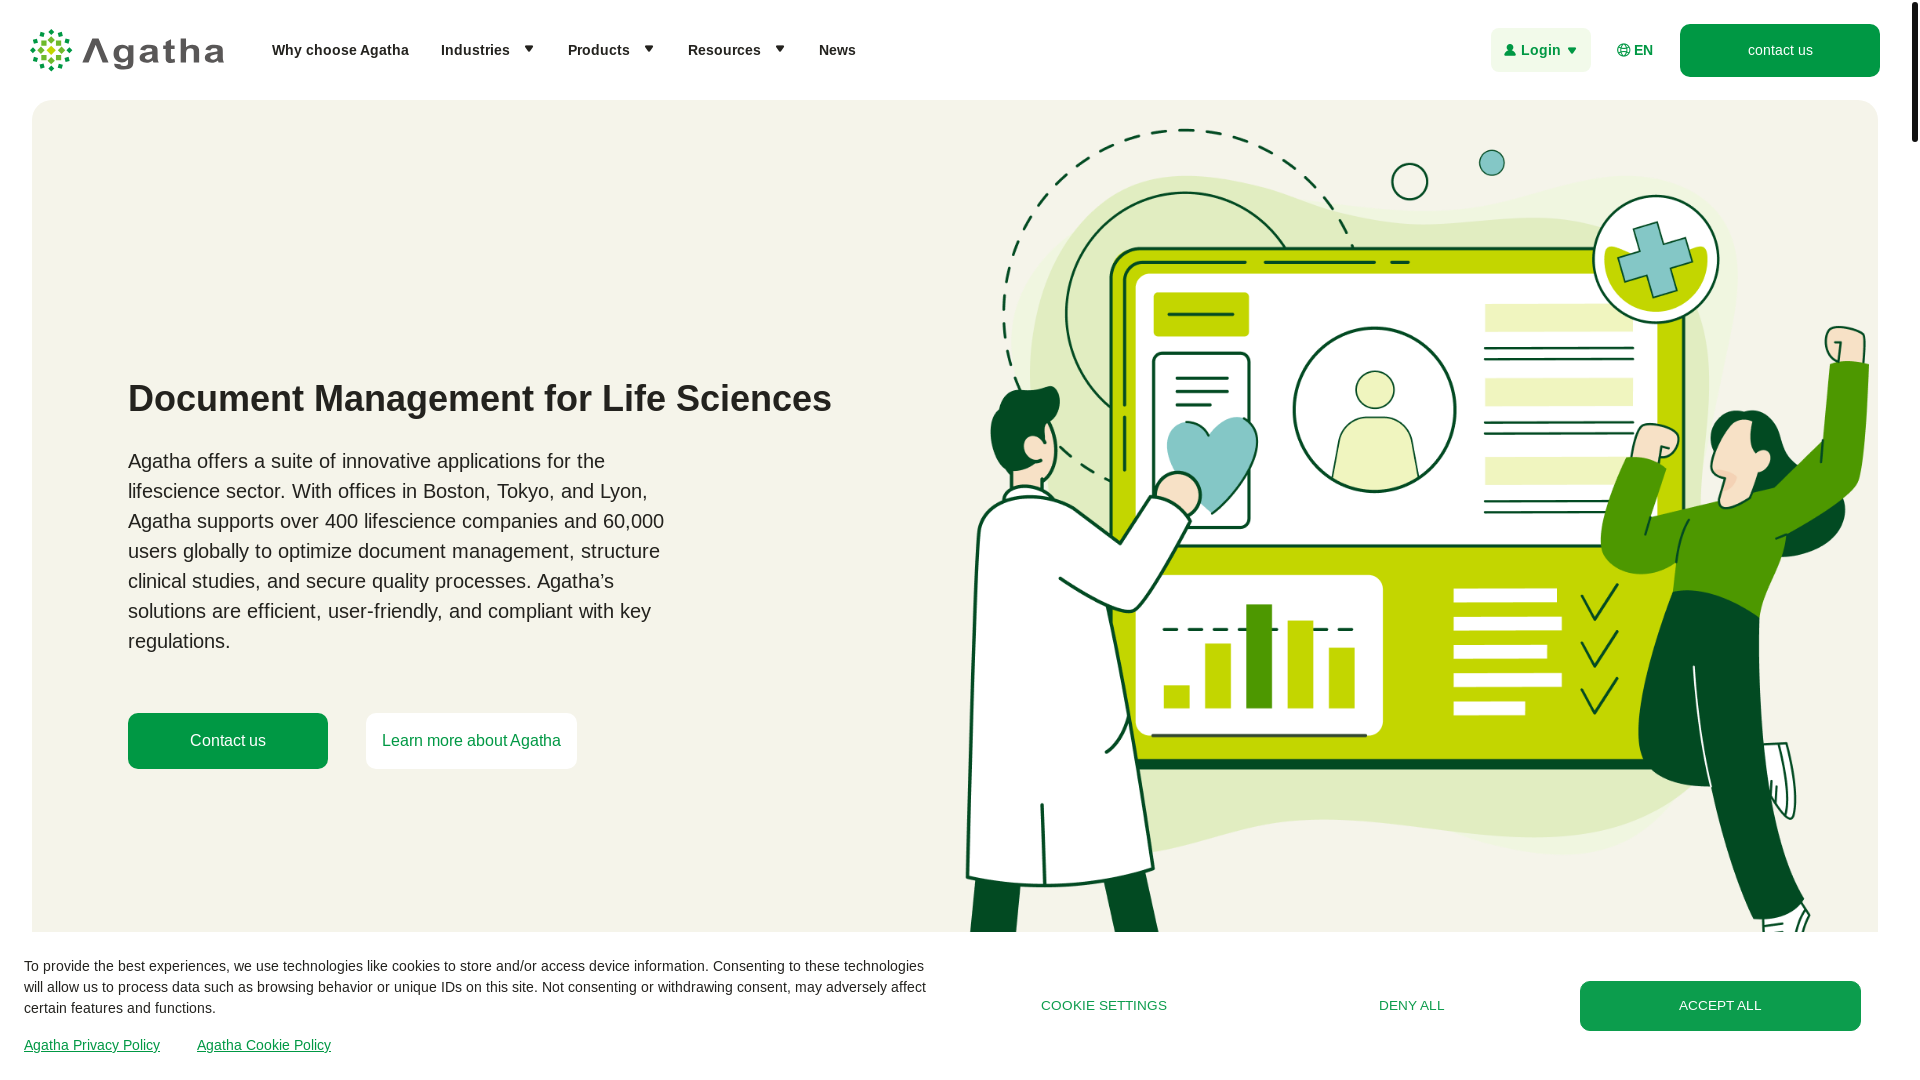Open the Industries menu

pyautogui.click(x=475, y=50)
